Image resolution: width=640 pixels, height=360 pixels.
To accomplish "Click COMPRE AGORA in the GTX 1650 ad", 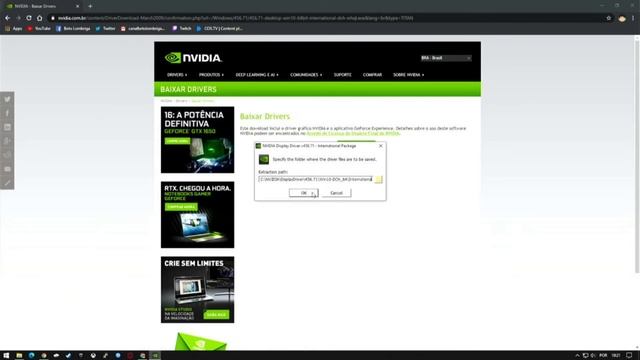I will [178, 141].
